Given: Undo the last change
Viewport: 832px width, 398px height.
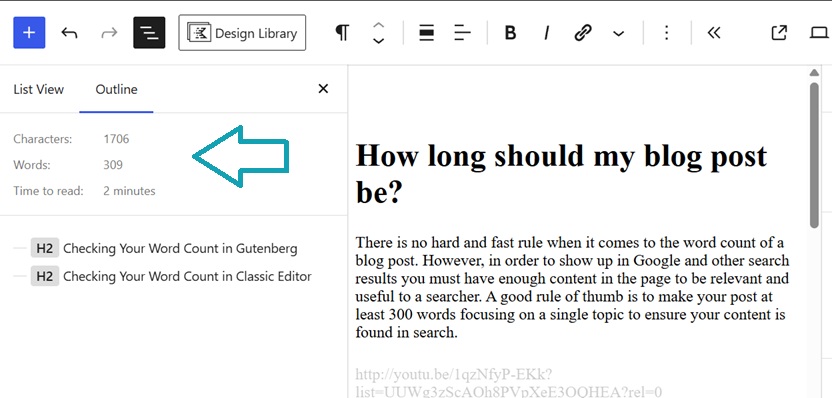Looking at the screenshot, I should click(x=69, y=33).
